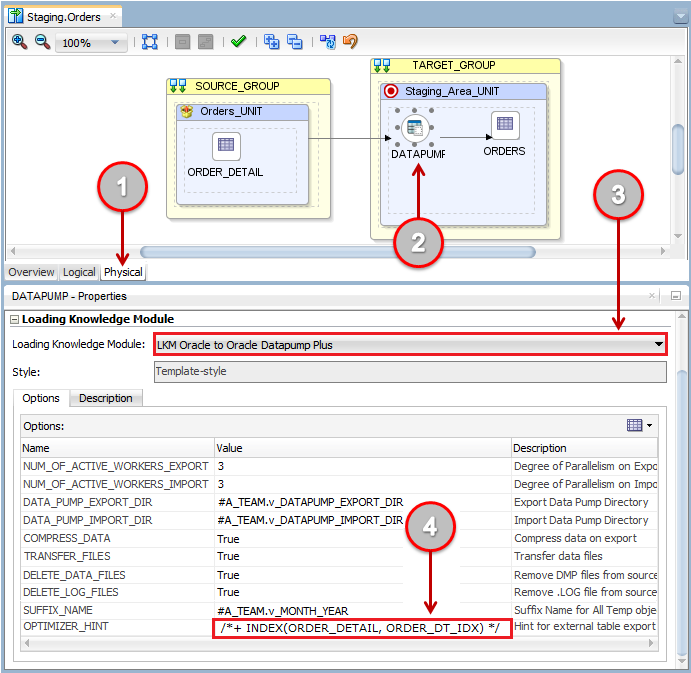This screenshot has width=691, height=673.
Task: Validate the mapping with green checkmark
Action: pyautogui.click(x=238, y=42)
